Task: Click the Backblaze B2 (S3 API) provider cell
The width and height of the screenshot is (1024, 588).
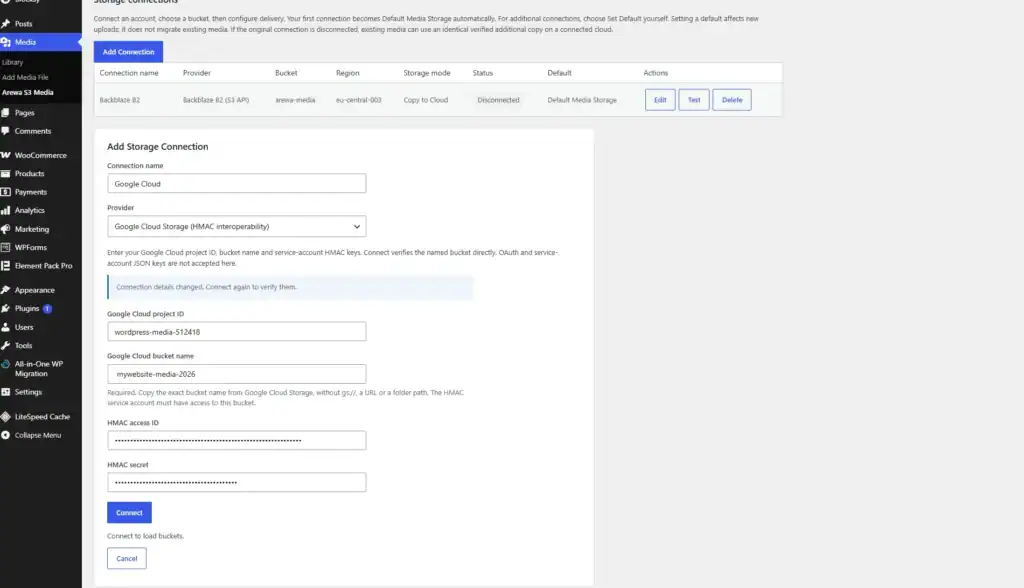Action: (x=216, y=100)
